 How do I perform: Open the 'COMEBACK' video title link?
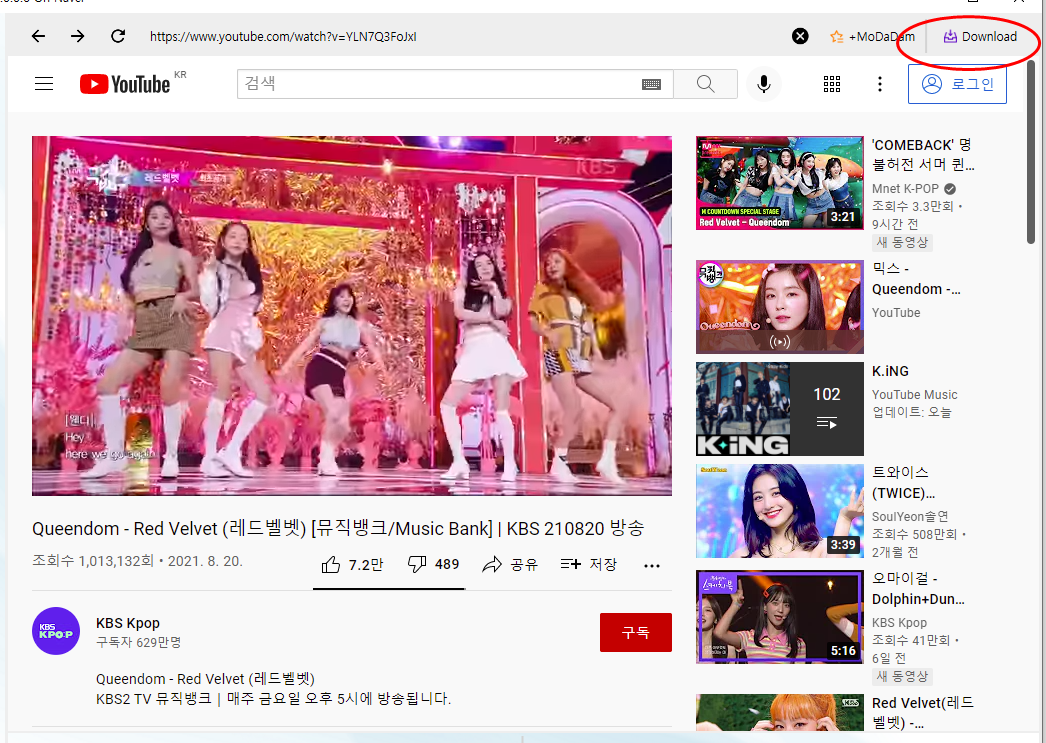(x=923, y=155)
